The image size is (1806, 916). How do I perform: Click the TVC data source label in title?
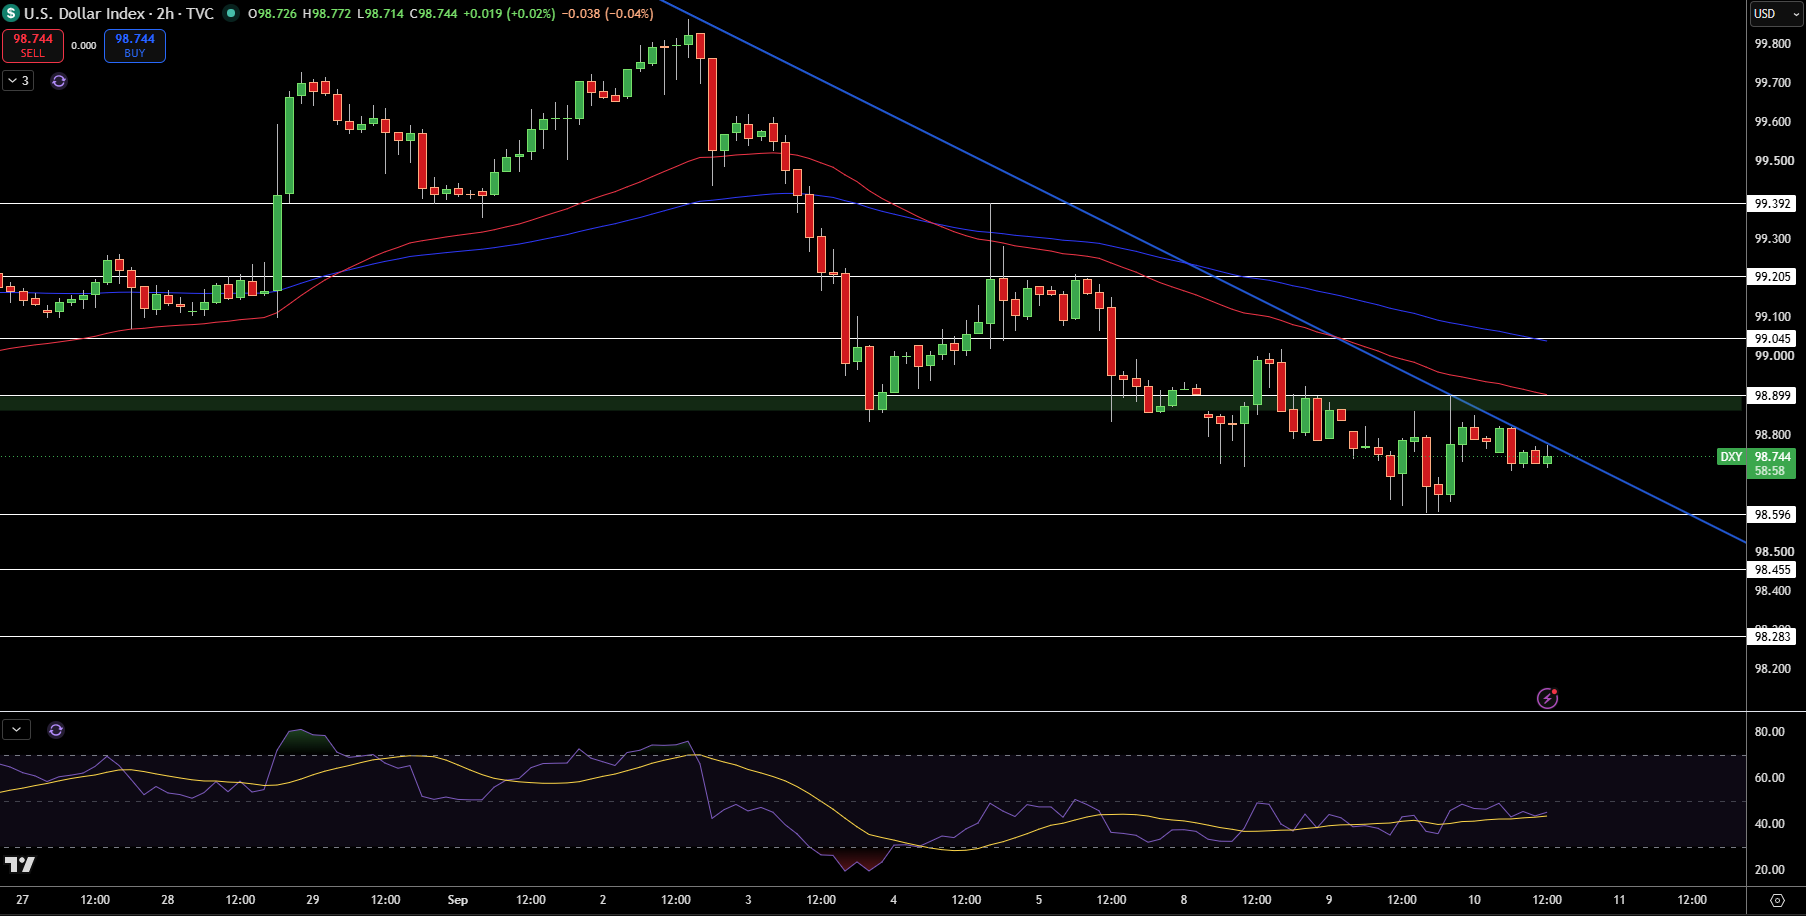[200, 14]
